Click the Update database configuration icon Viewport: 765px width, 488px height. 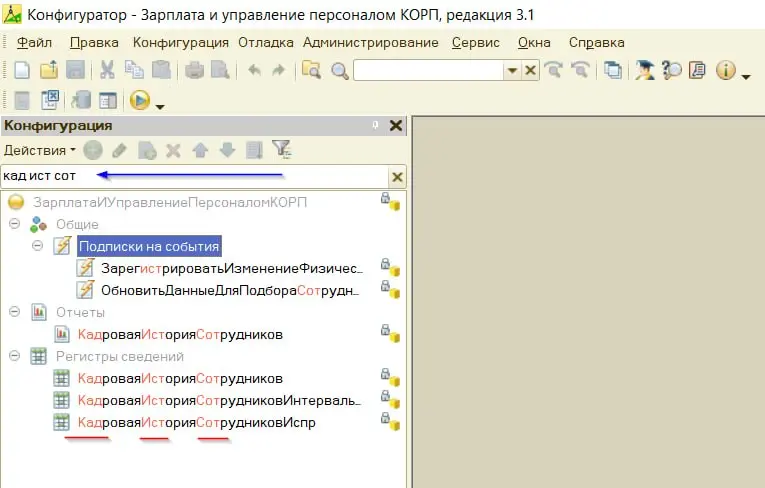point(81,100)
